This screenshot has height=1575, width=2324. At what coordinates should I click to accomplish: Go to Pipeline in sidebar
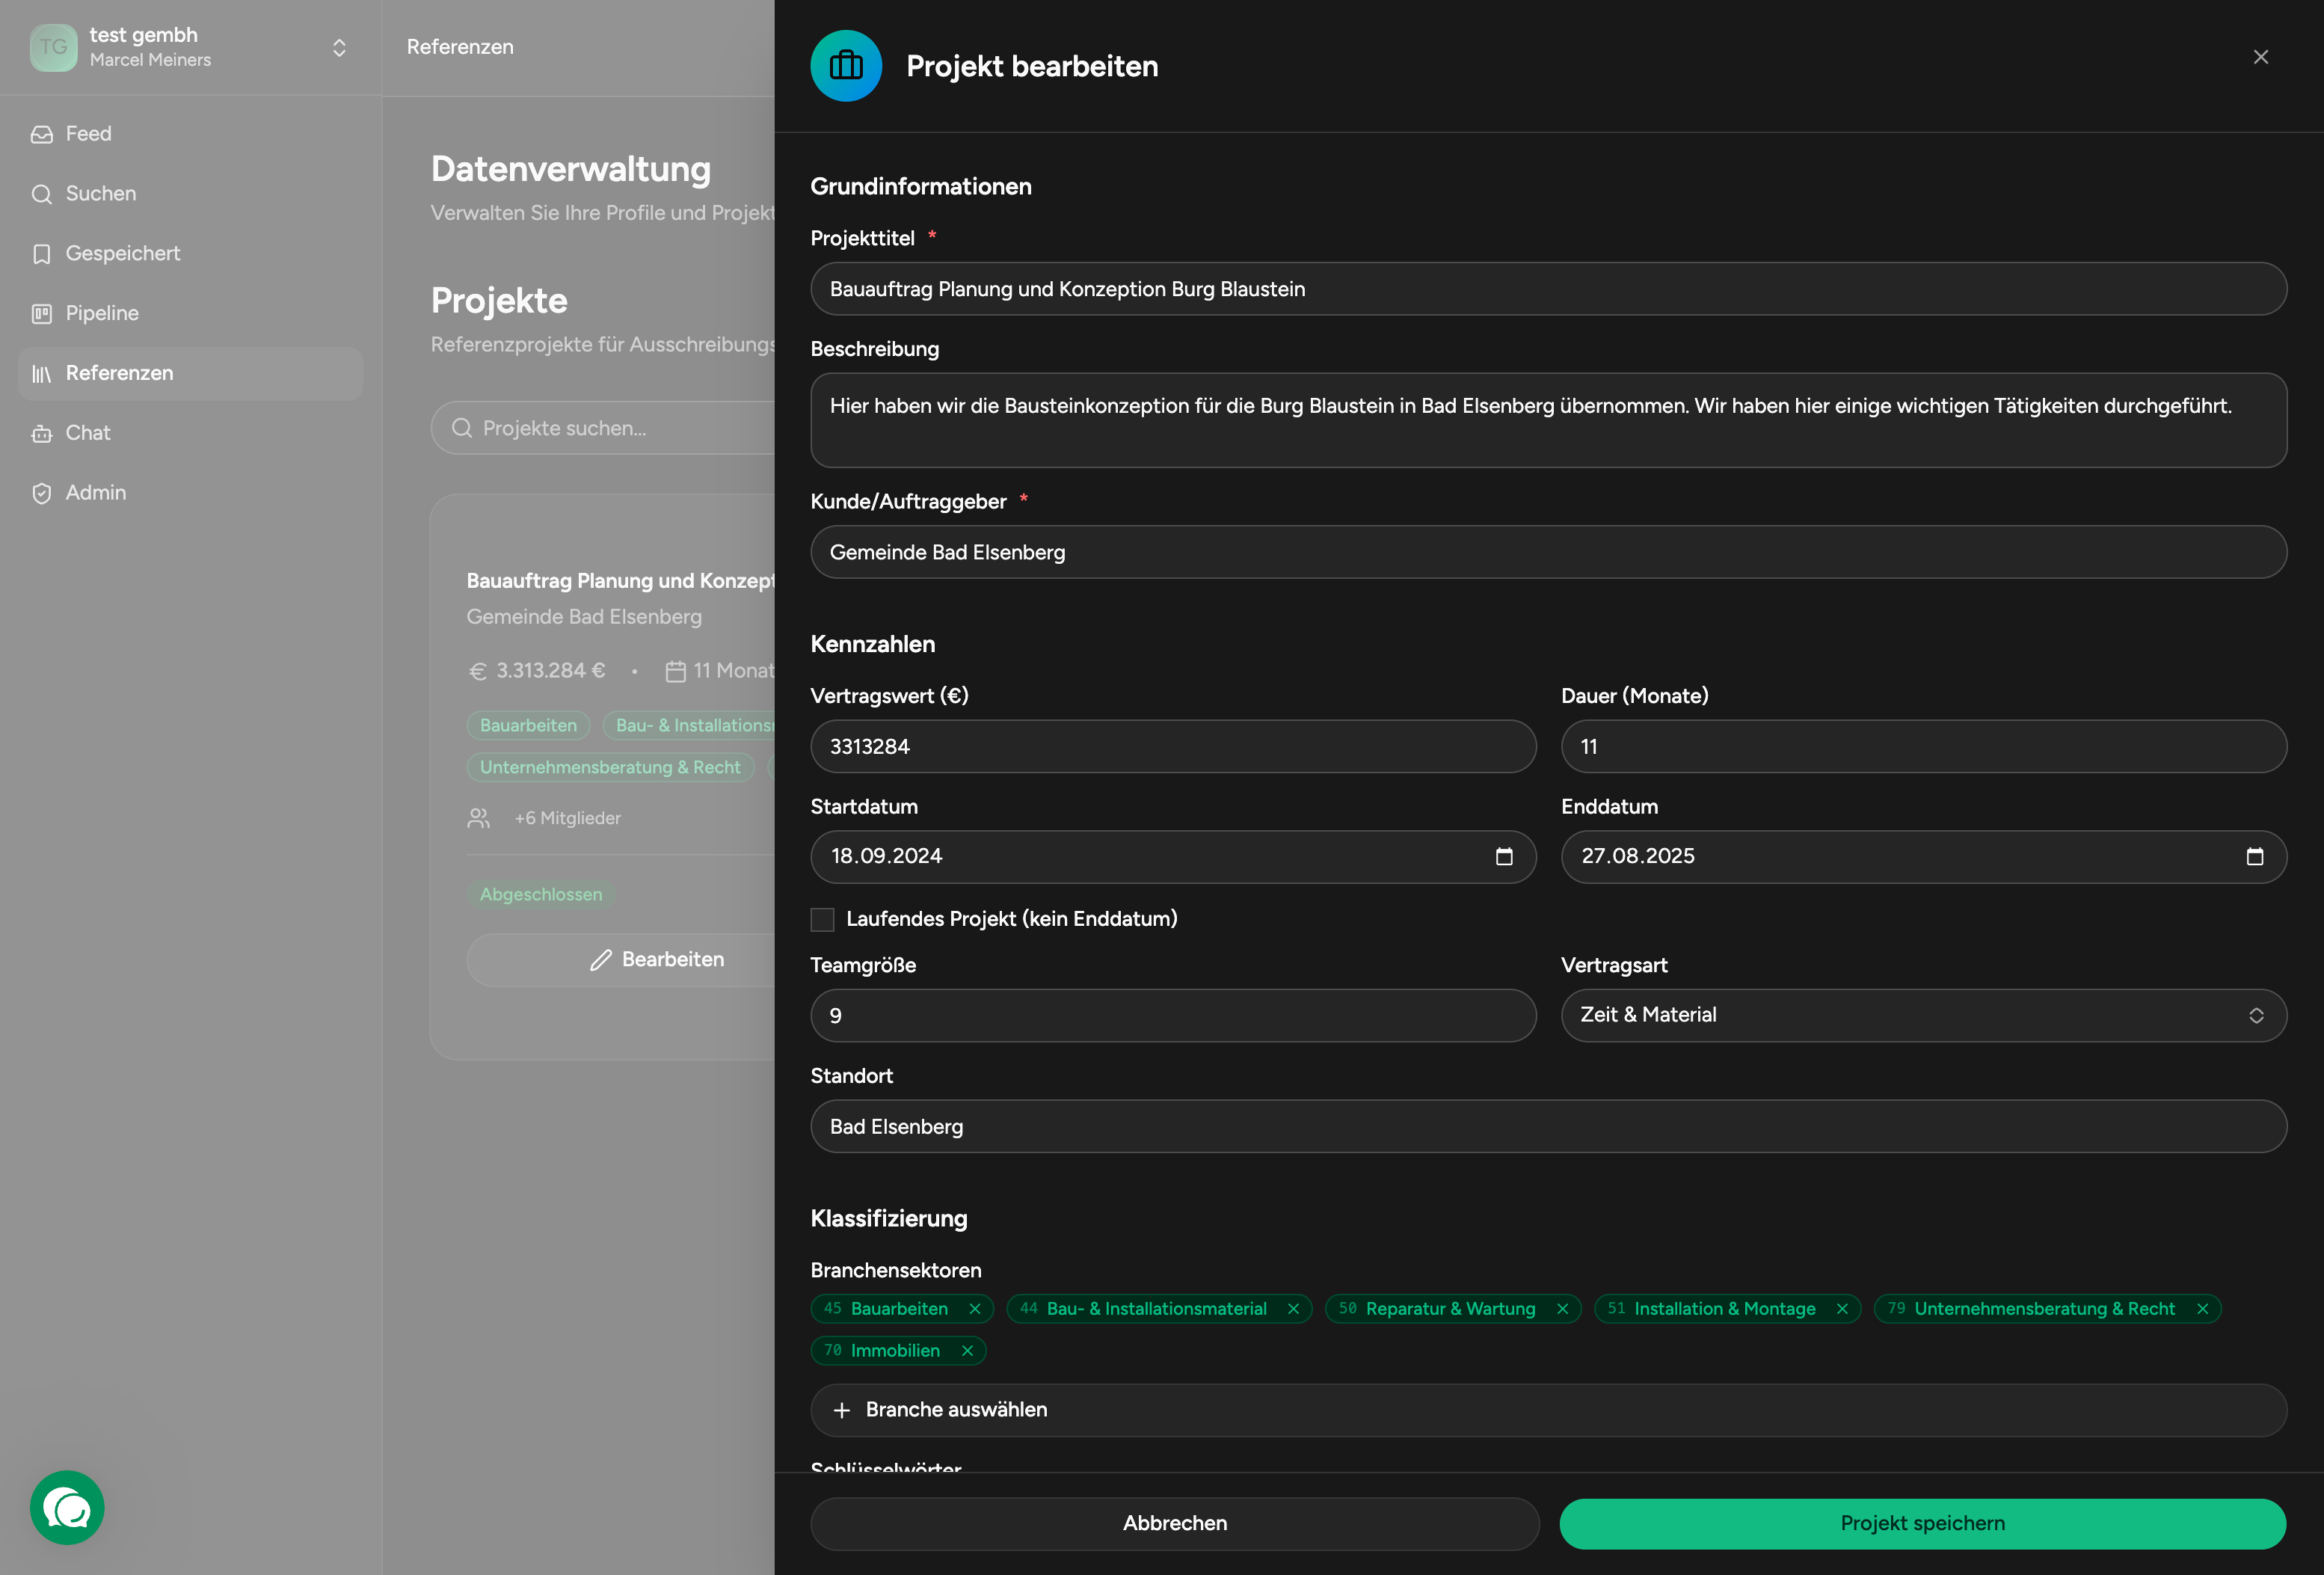pos(102,313)
